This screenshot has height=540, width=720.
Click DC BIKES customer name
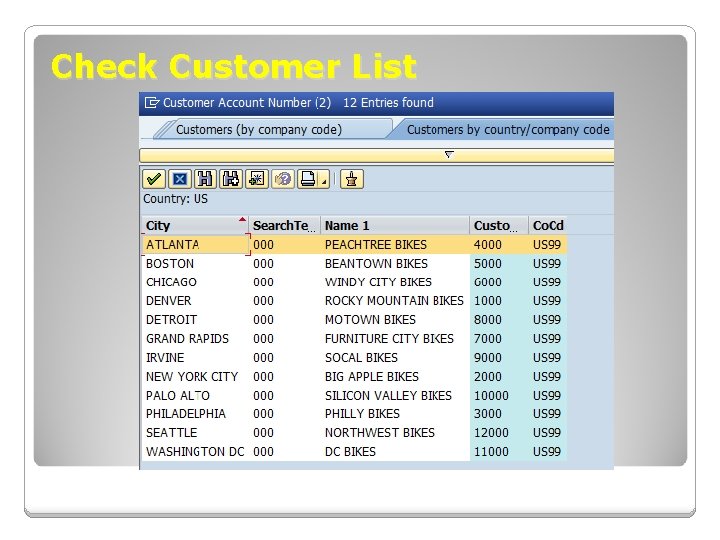[x=350, y=451]
